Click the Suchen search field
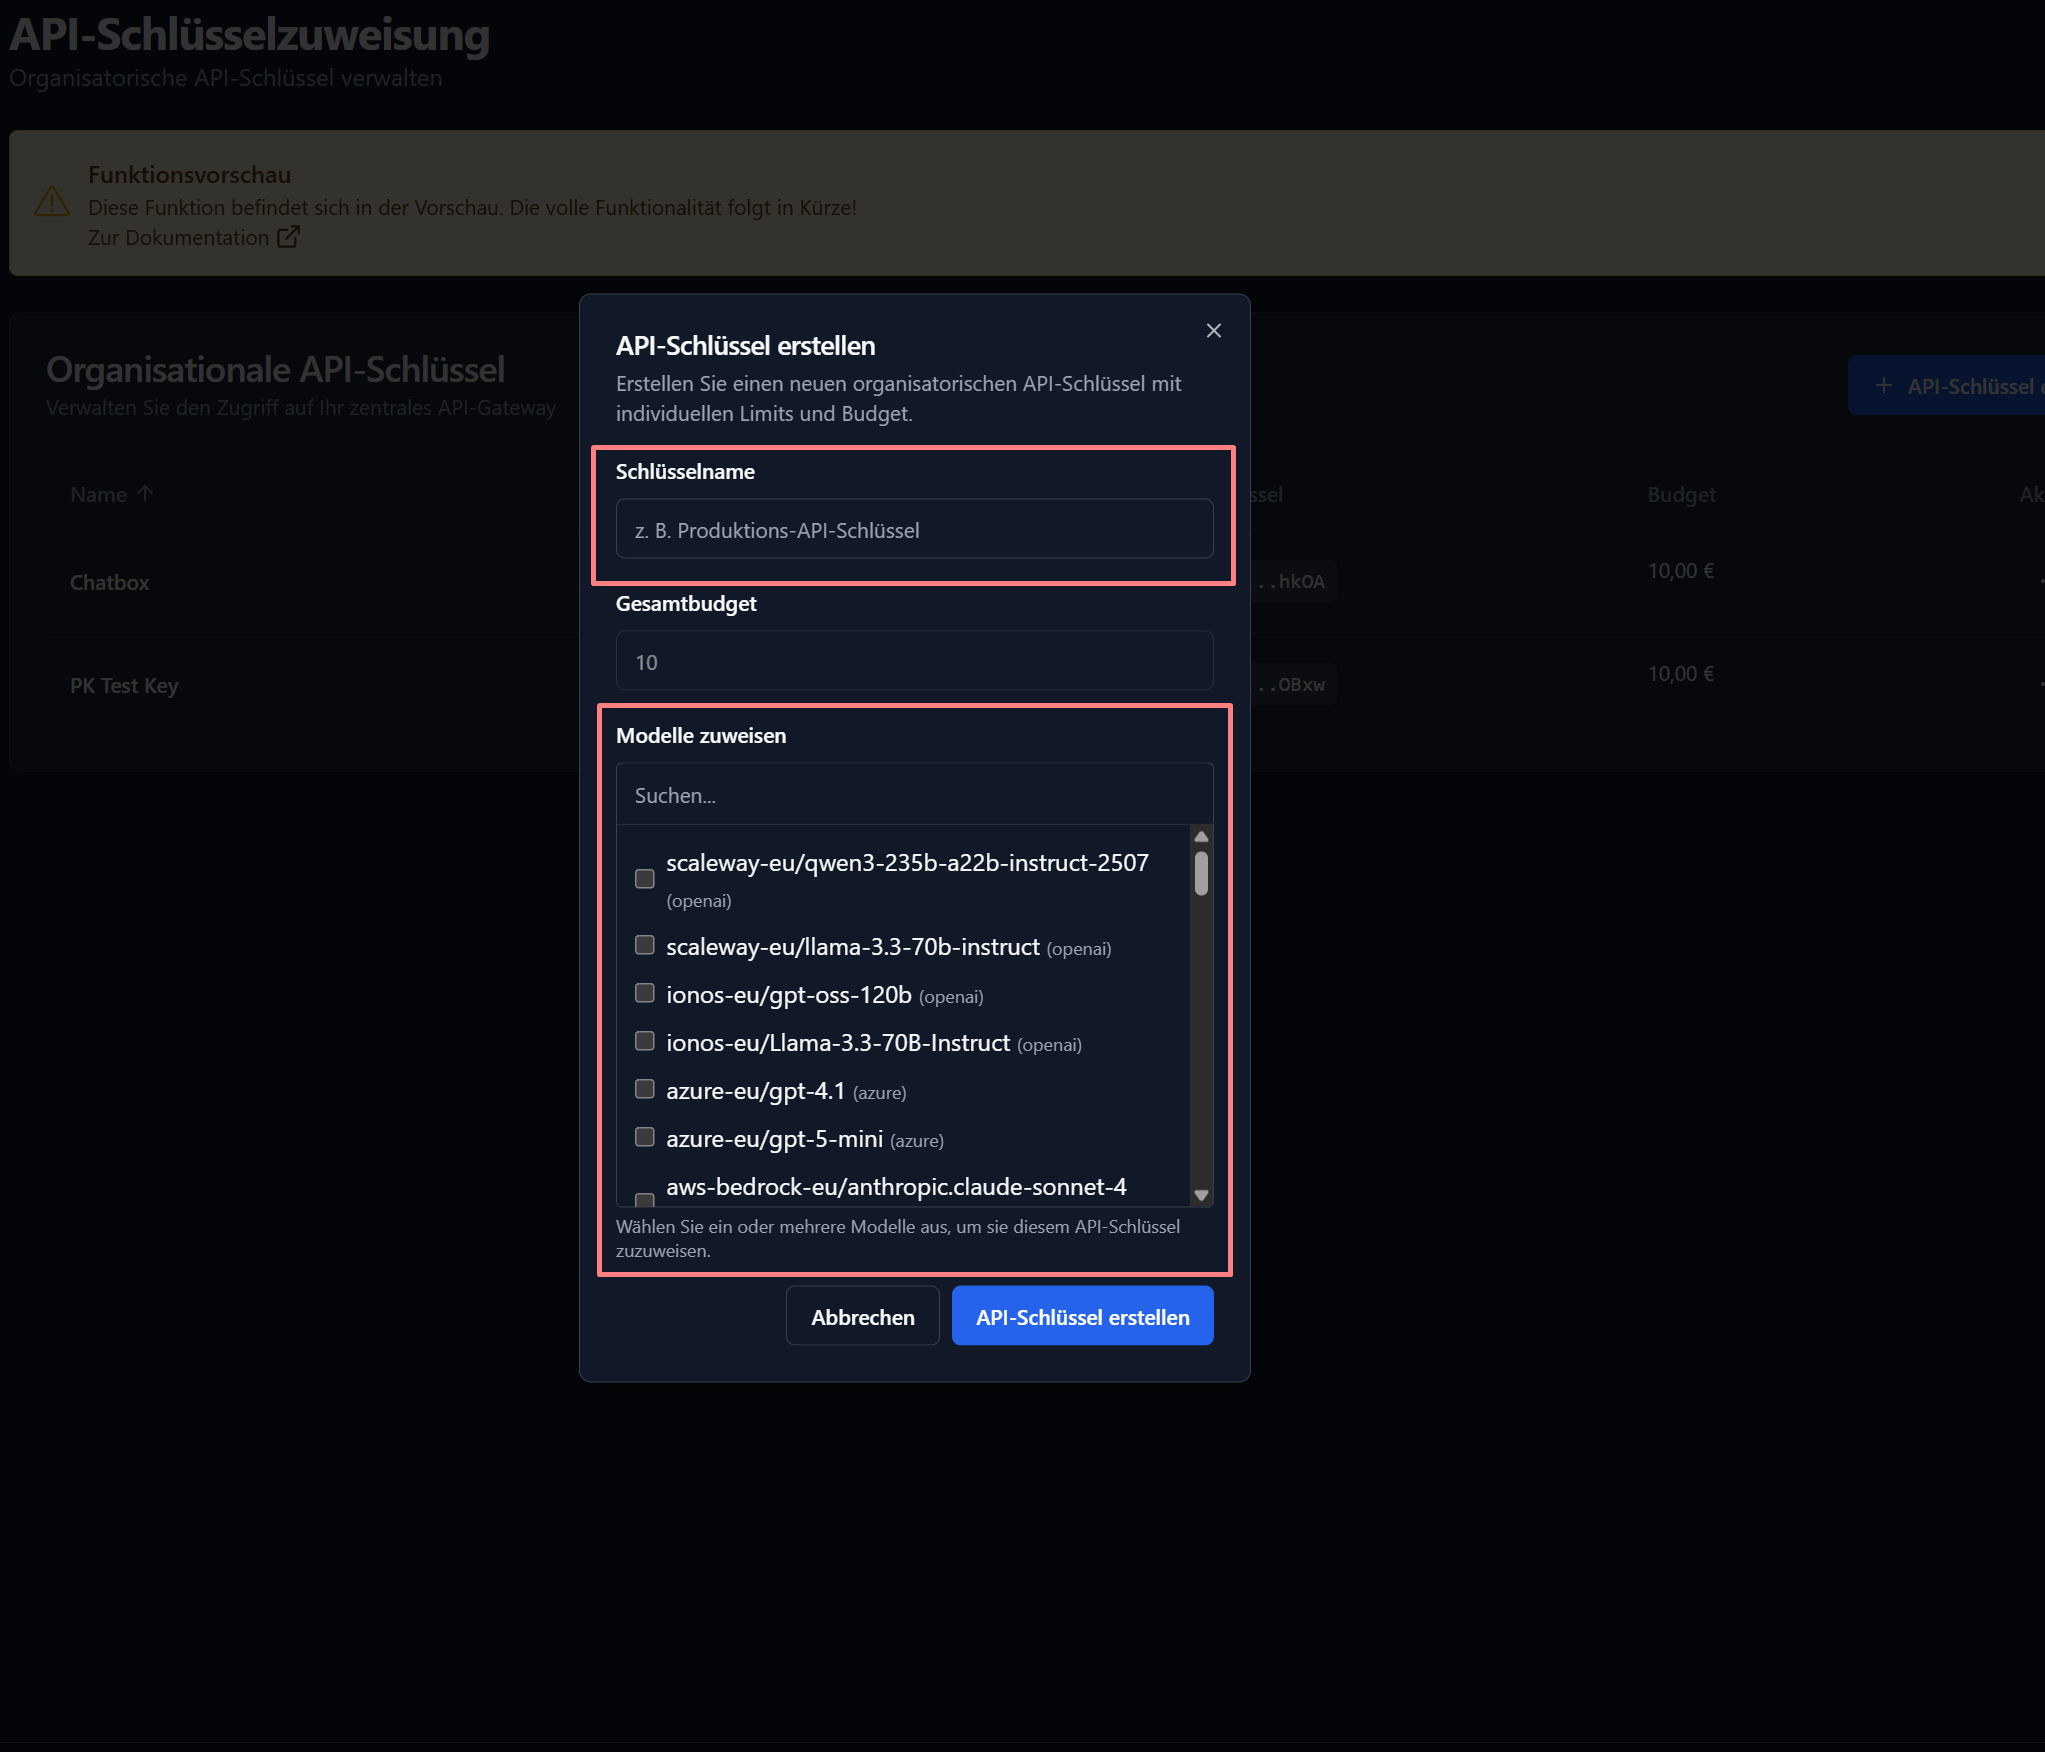The height and width of the screenshot is (1752, 2045). 913,793
